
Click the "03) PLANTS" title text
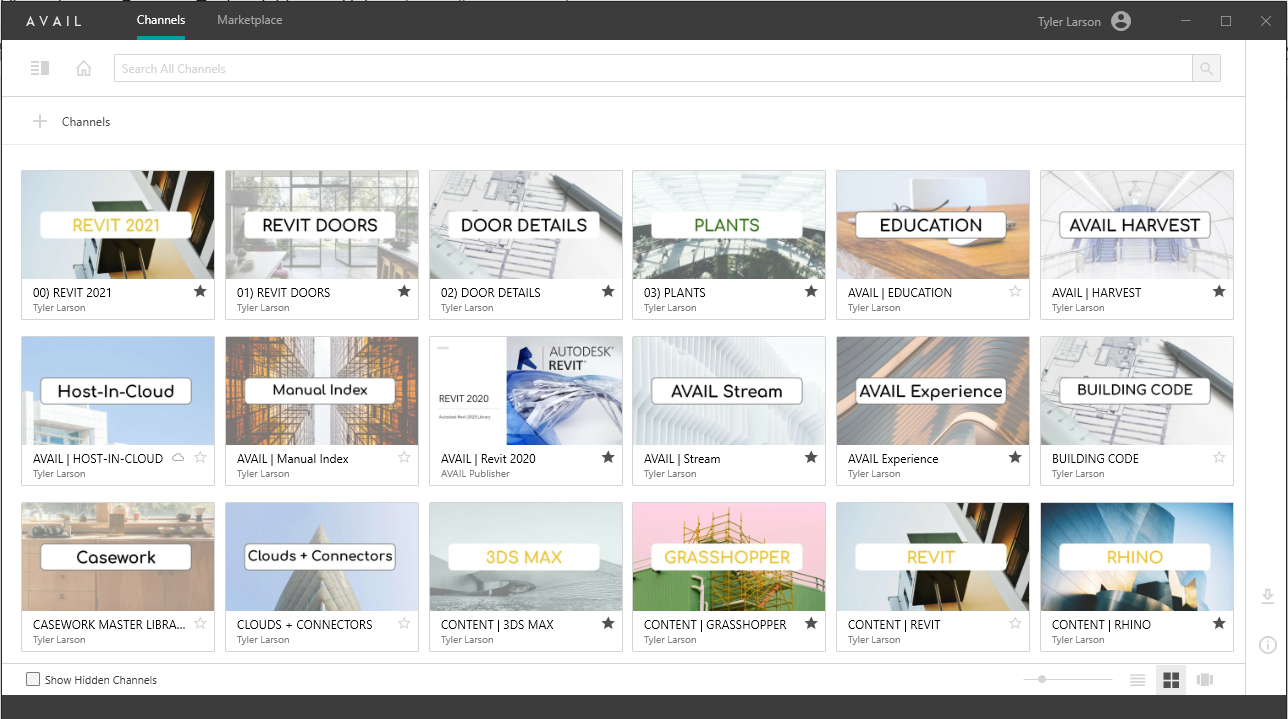pyautogui.click(x=675, y=292)
